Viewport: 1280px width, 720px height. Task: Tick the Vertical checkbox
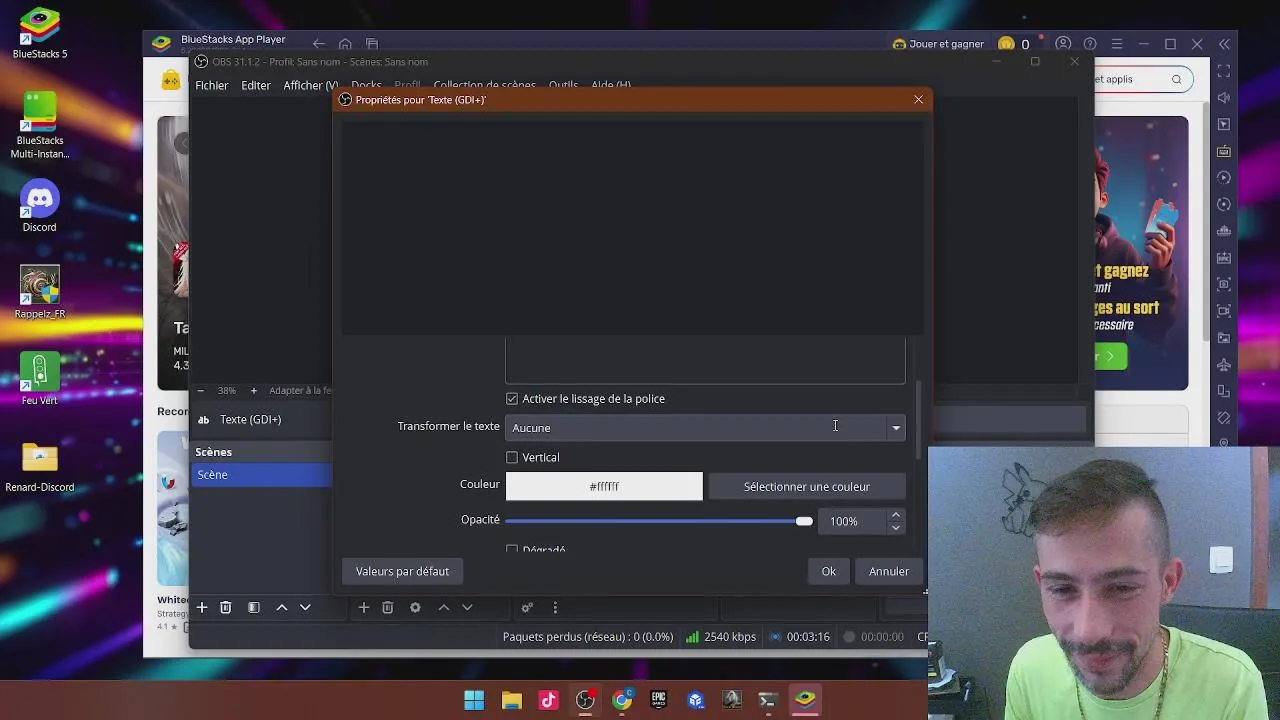(x=512, y=458)
